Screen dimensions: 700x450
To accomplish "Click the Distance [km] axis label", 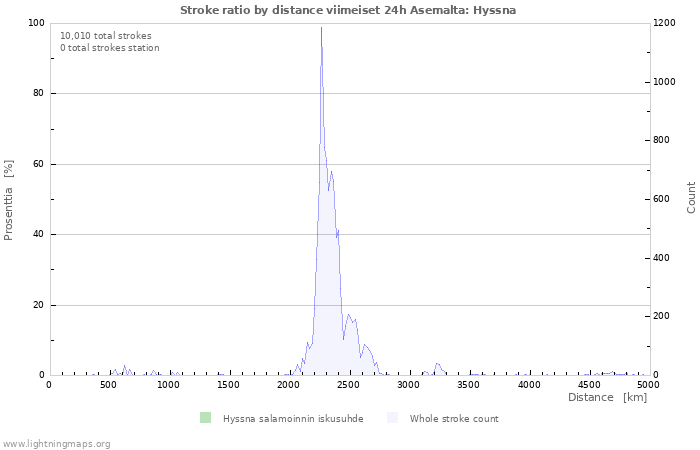I will (x=607, y=398).
